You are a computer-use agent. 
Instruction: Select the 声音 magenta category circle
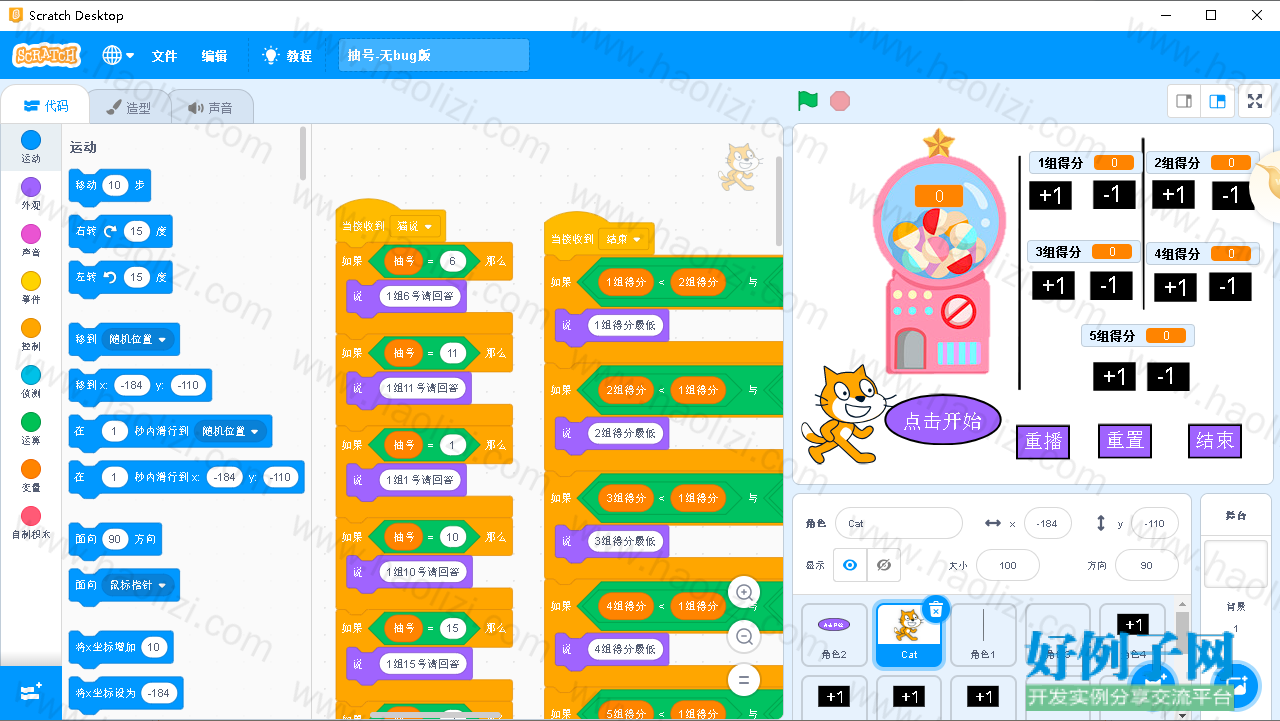point(31,234)
